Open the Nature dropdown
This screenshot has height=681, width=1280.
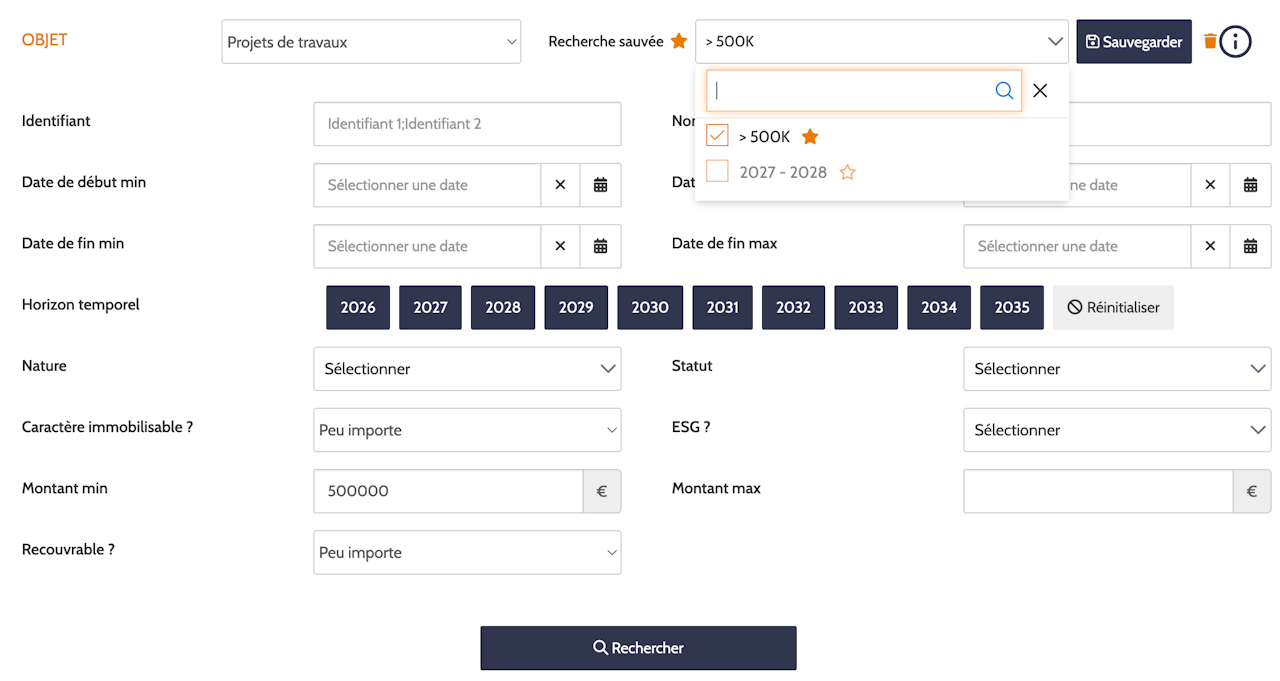pos(467,369)
